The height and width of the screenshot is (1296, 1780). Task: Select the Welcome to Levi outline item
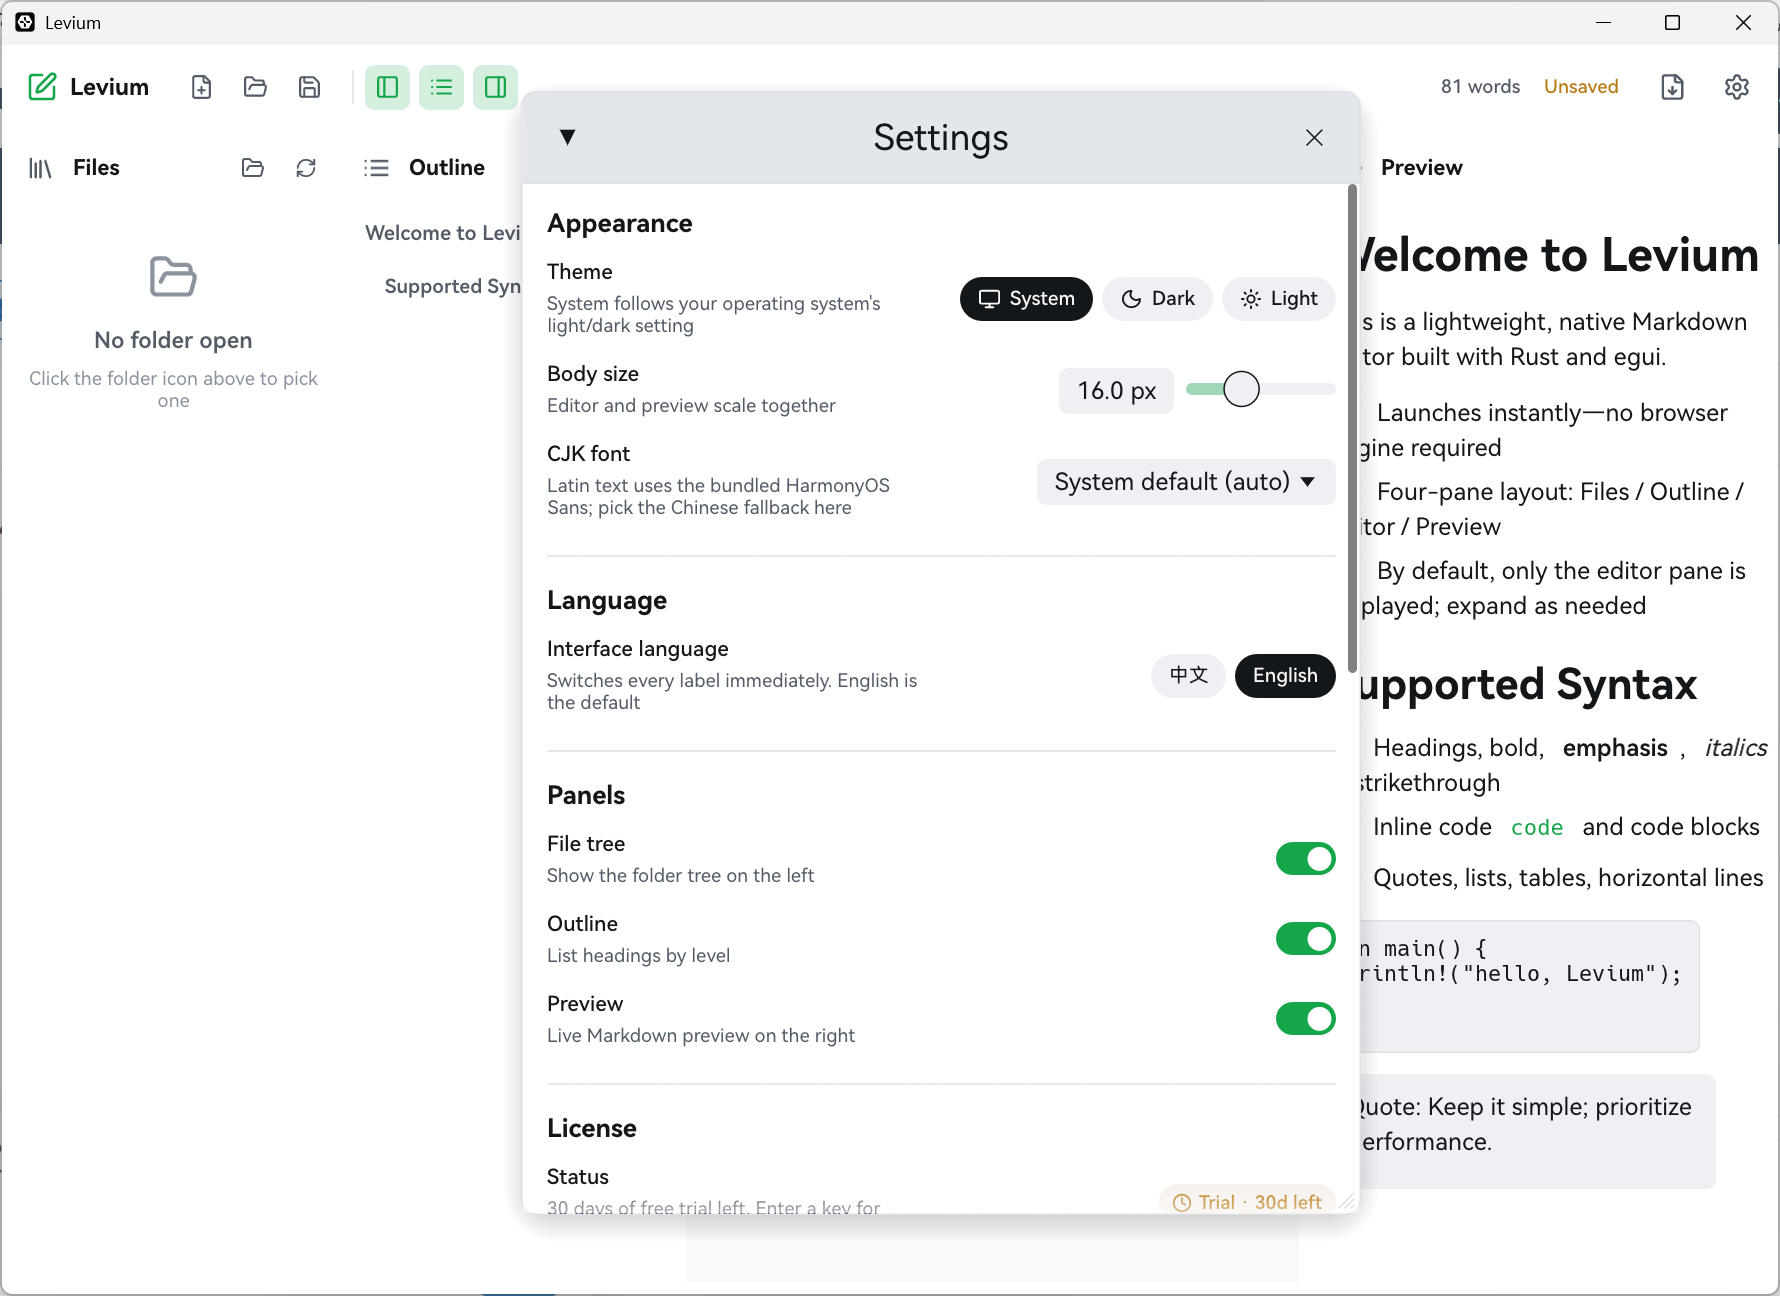(443, 233)
